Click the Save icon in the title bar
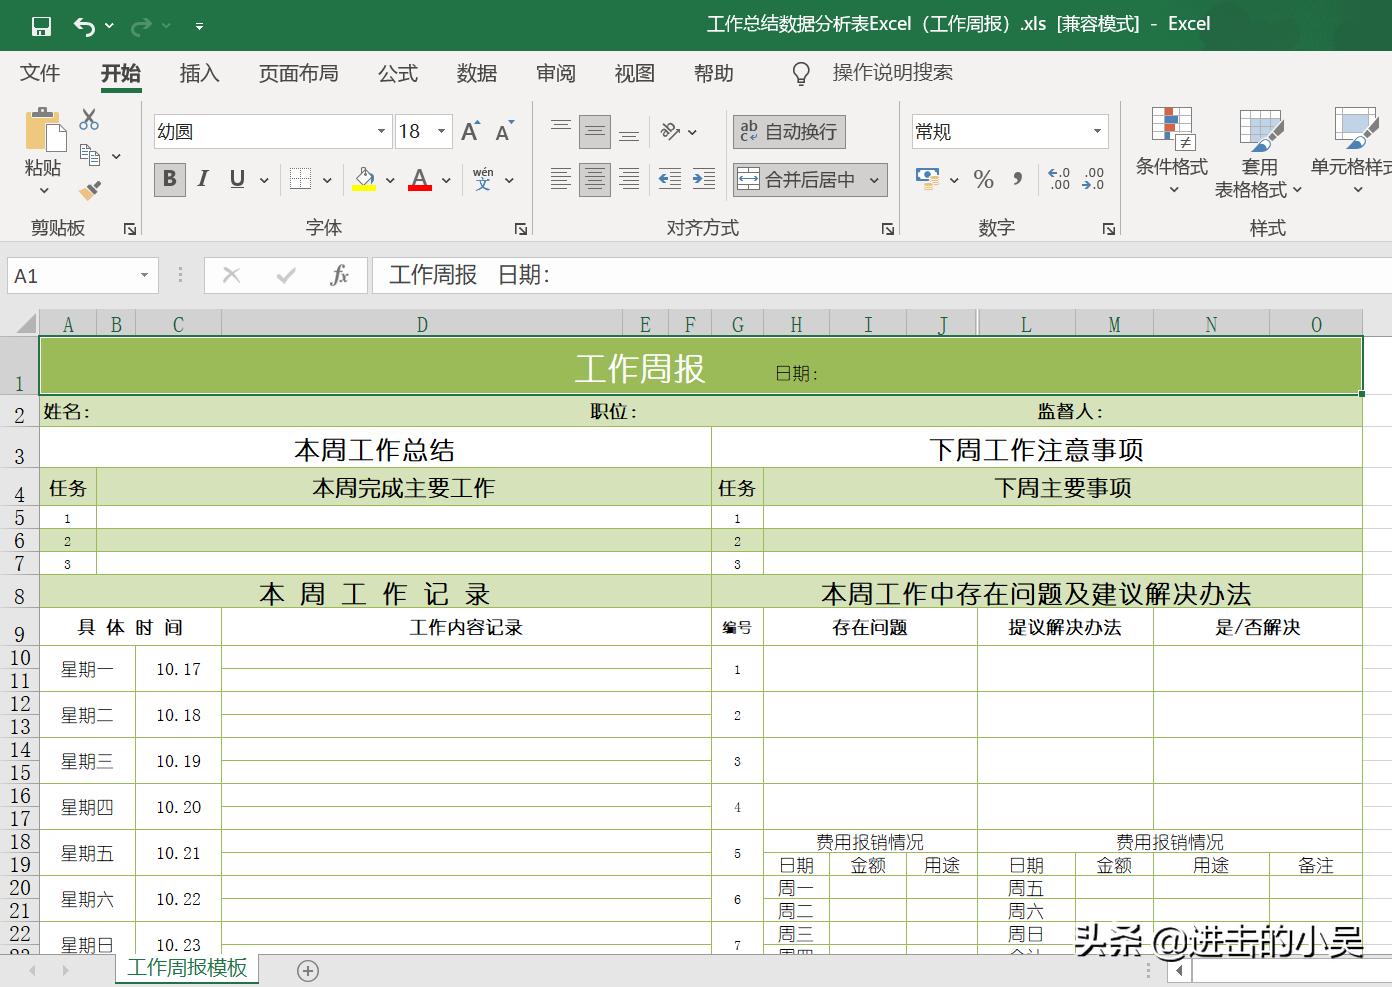Viewport: 1392px width, 987px height. pyautogui.click(x=41, y=26)
